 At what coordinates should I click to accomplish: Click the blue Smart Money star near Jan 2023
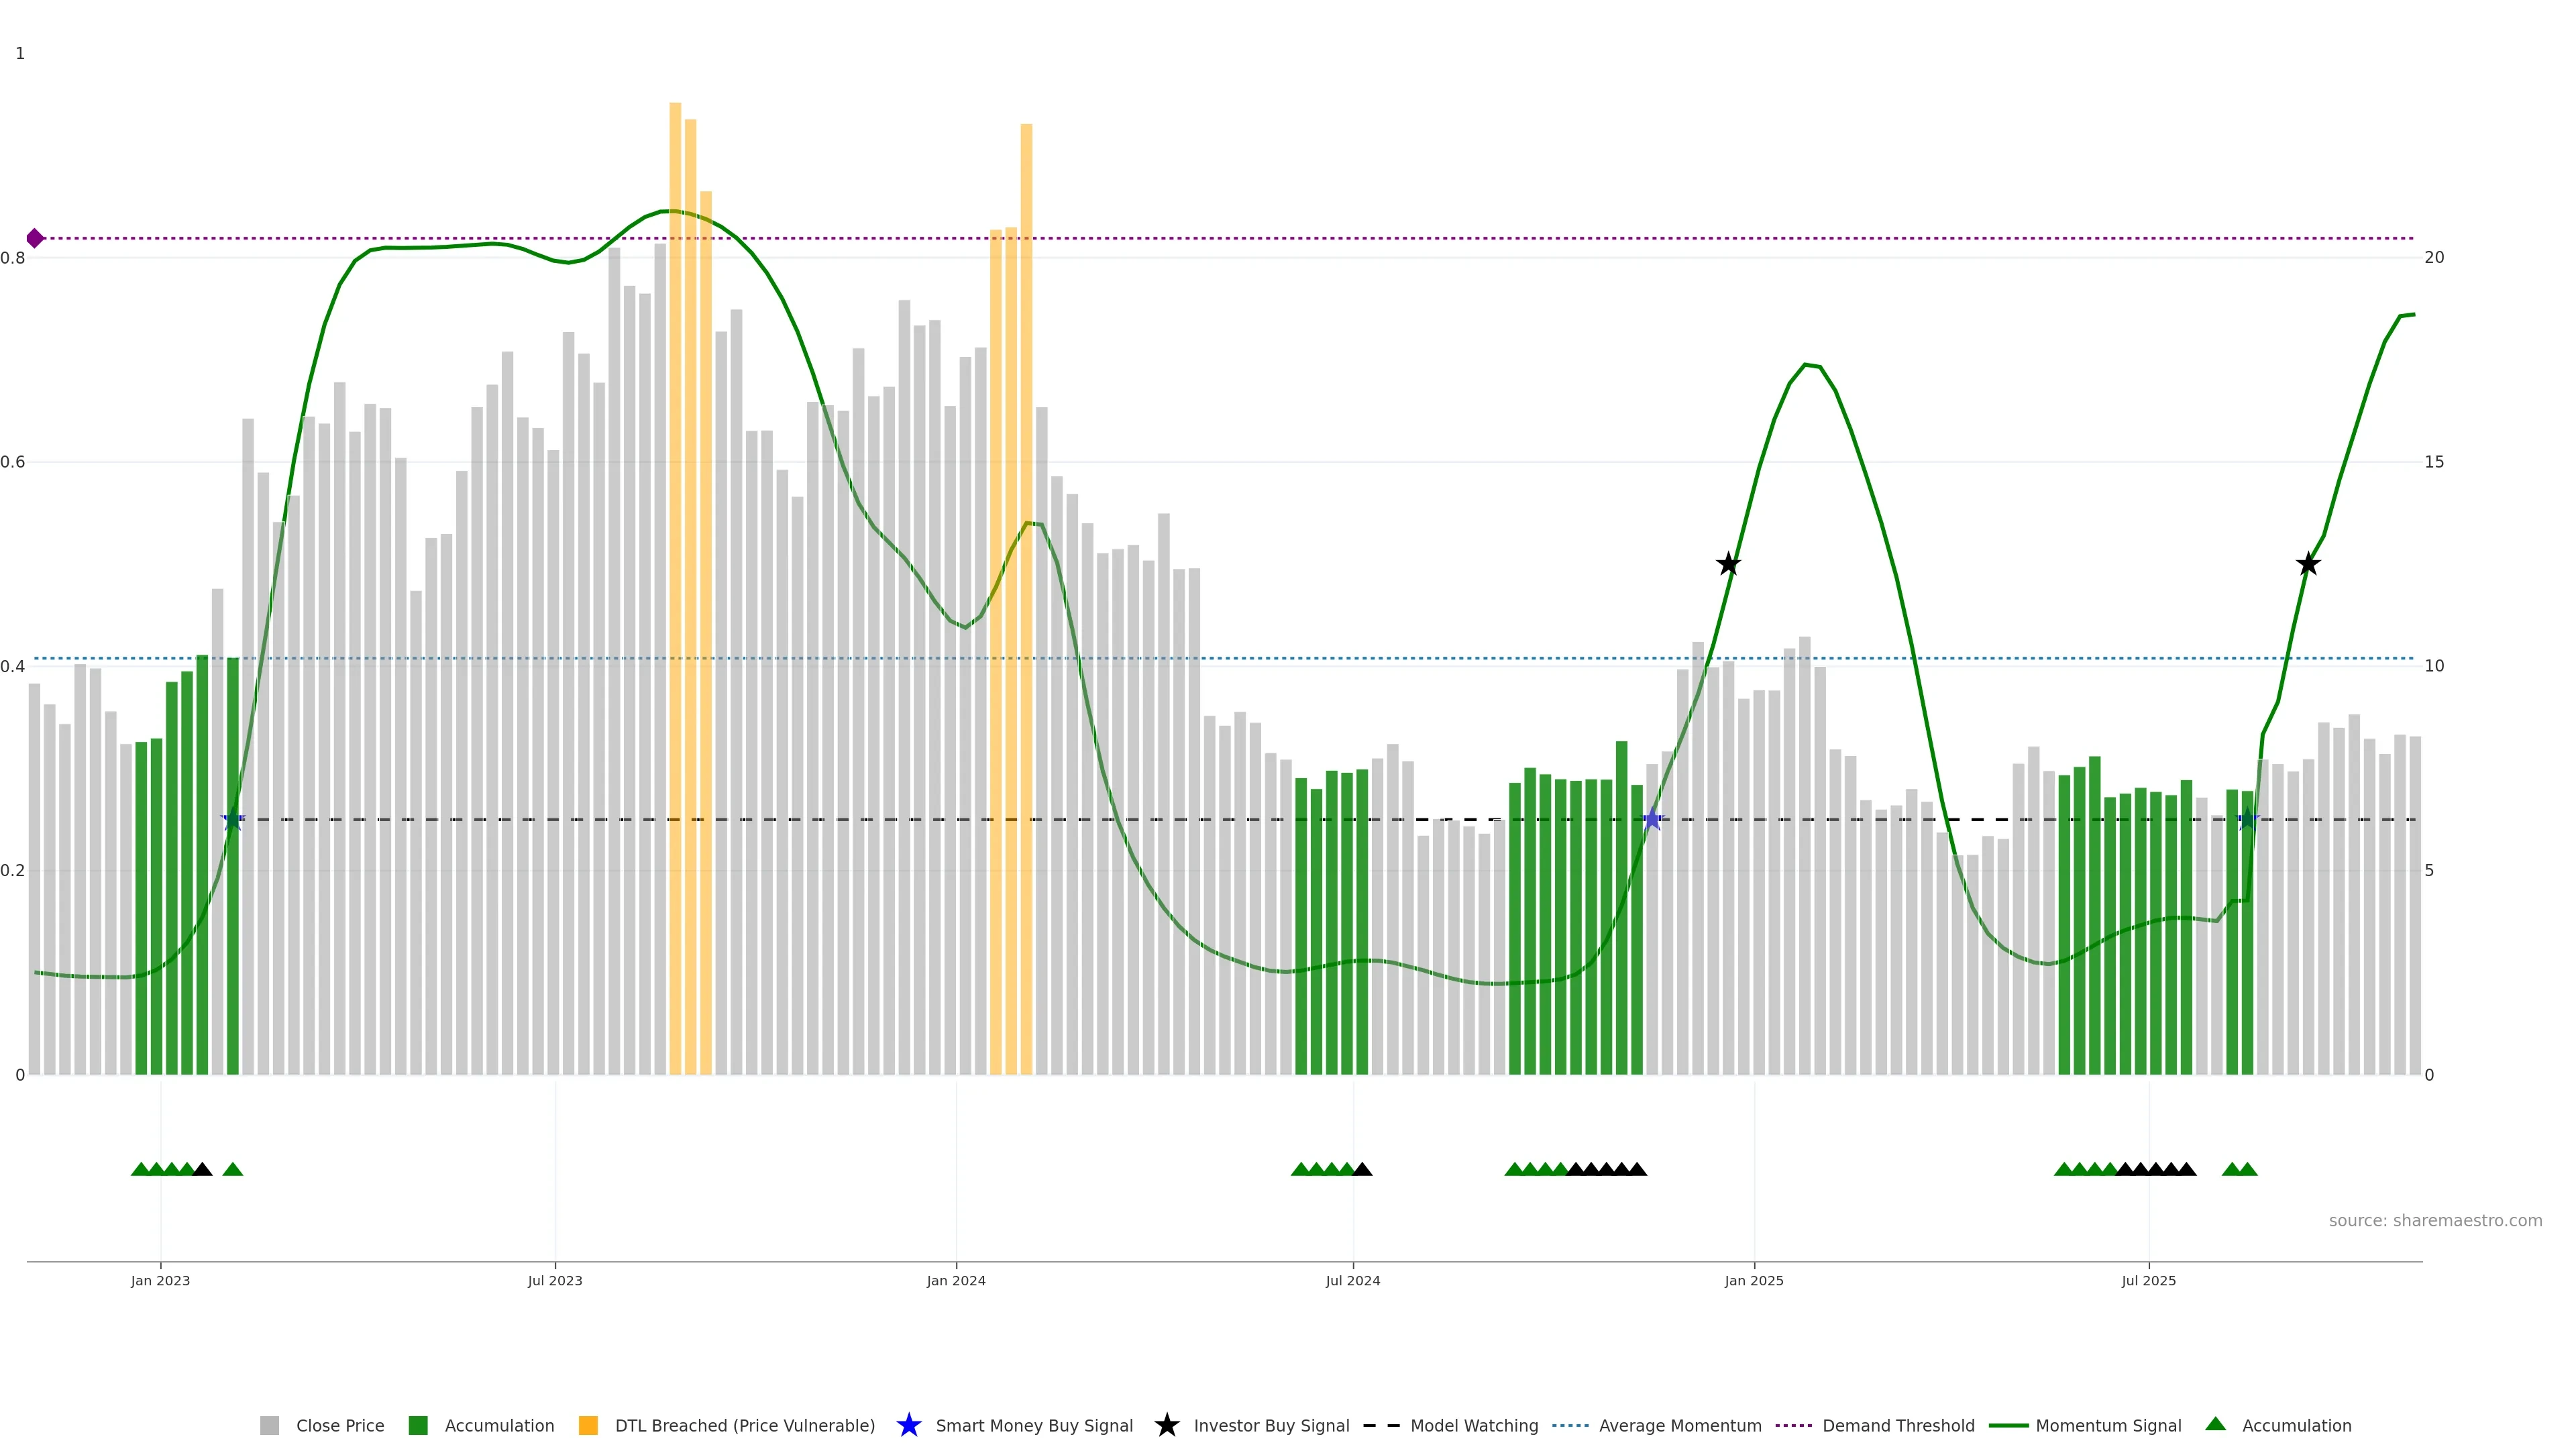click(x=232, y=820)
